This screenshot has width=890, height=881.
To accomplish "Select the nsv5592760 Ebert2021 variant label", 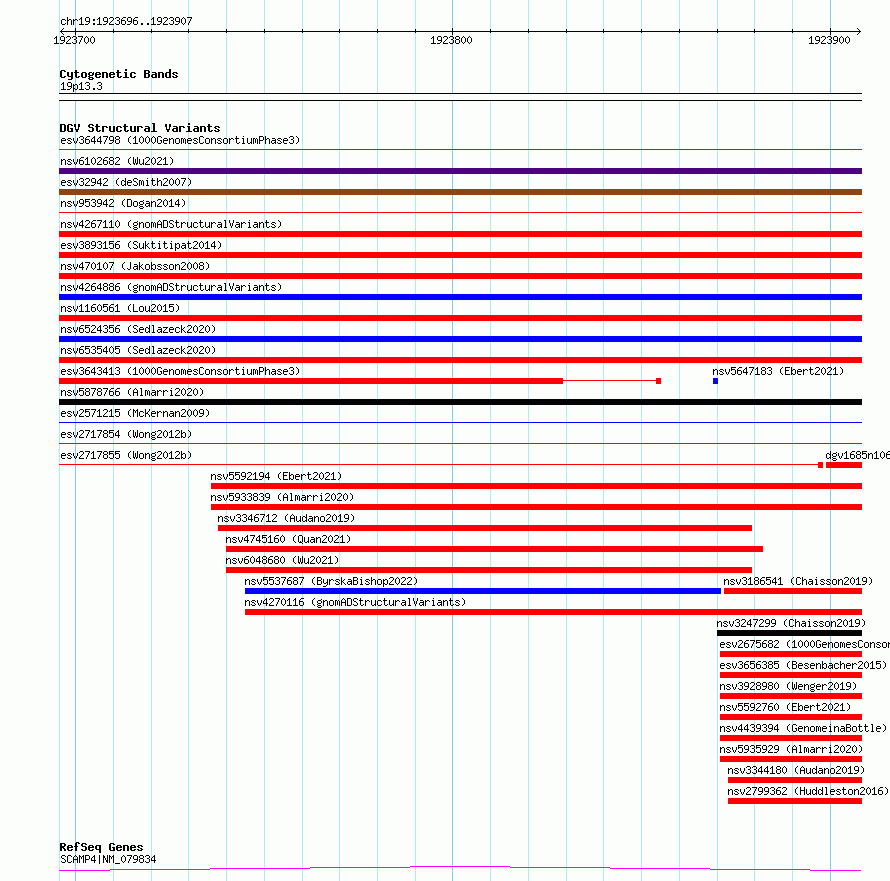I will click(x=785, y=707).
